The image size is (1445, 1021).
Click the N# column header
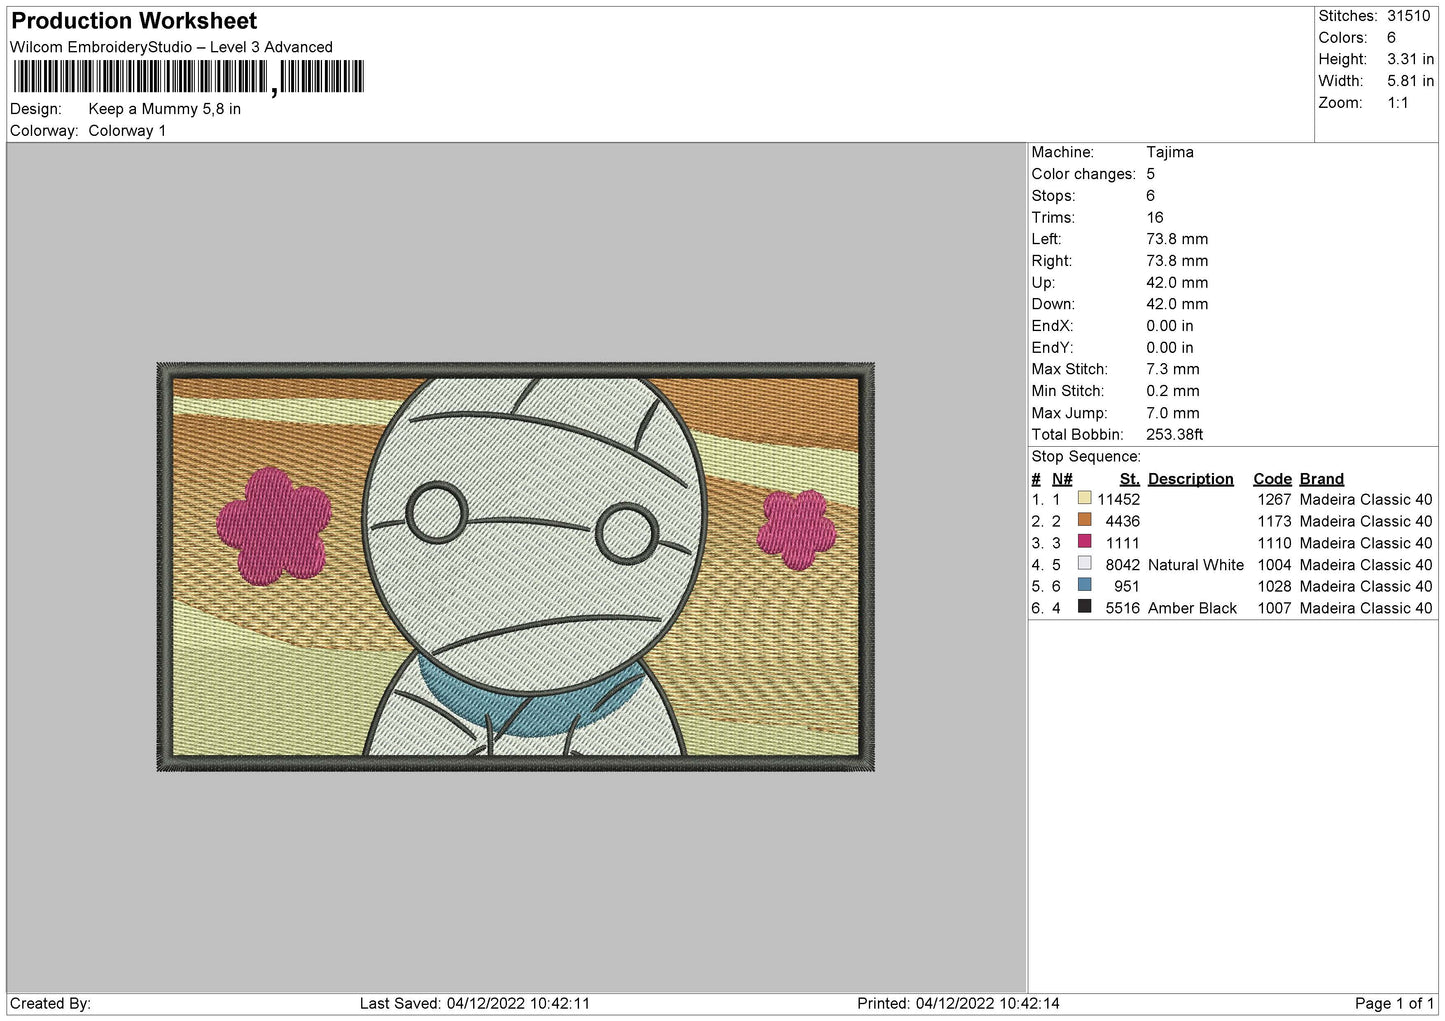click(x=1062, y=479)
